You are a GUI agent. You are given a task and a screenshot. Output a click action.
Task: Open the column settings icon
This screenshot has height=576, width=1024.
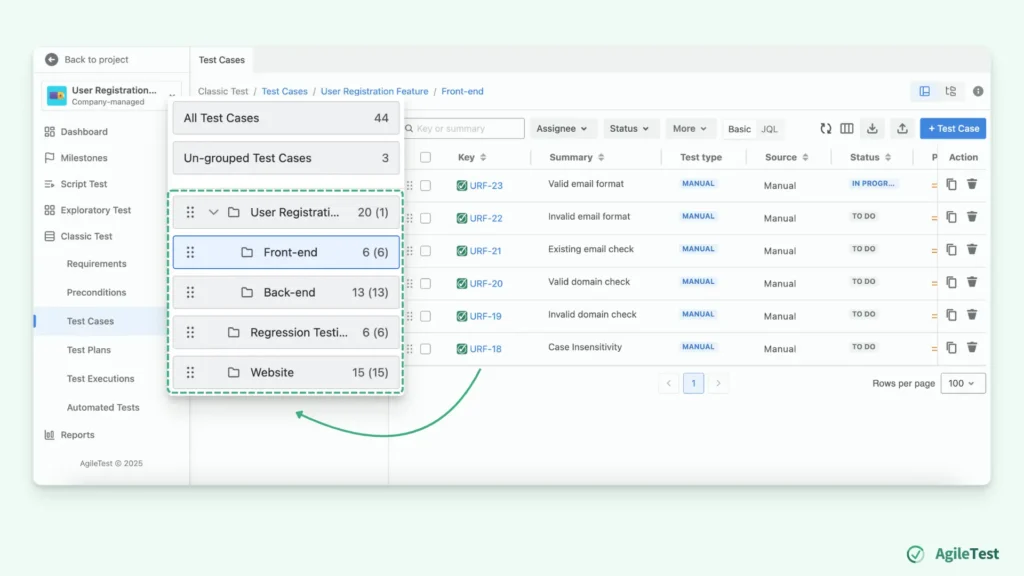(847, 129)
